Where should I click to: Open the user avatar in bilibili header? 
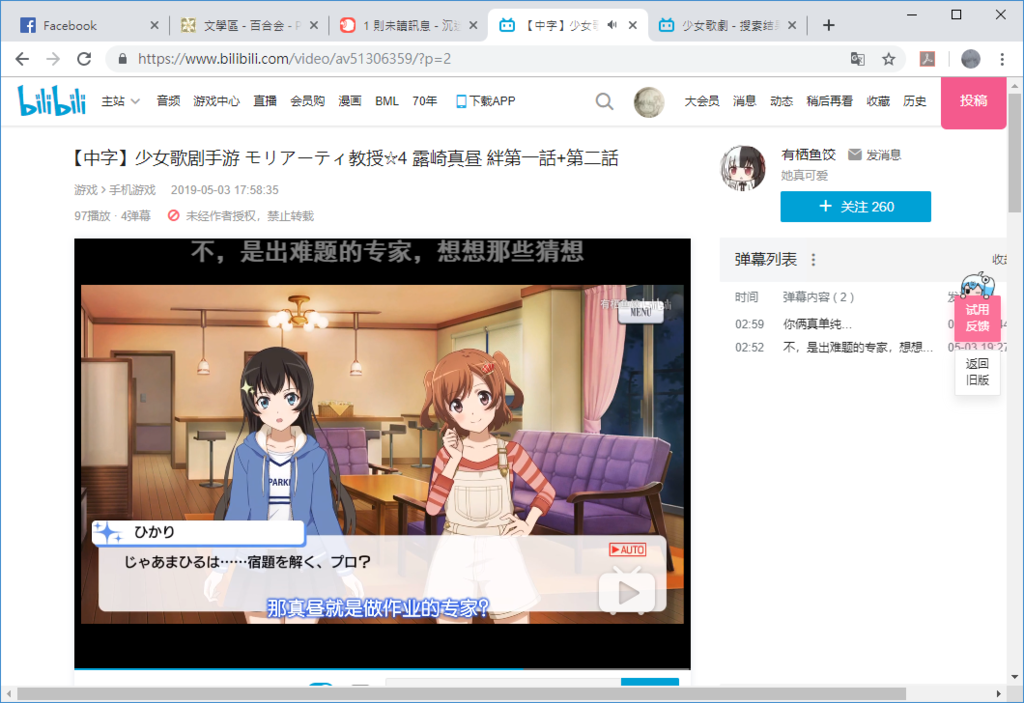pos(648,102)
